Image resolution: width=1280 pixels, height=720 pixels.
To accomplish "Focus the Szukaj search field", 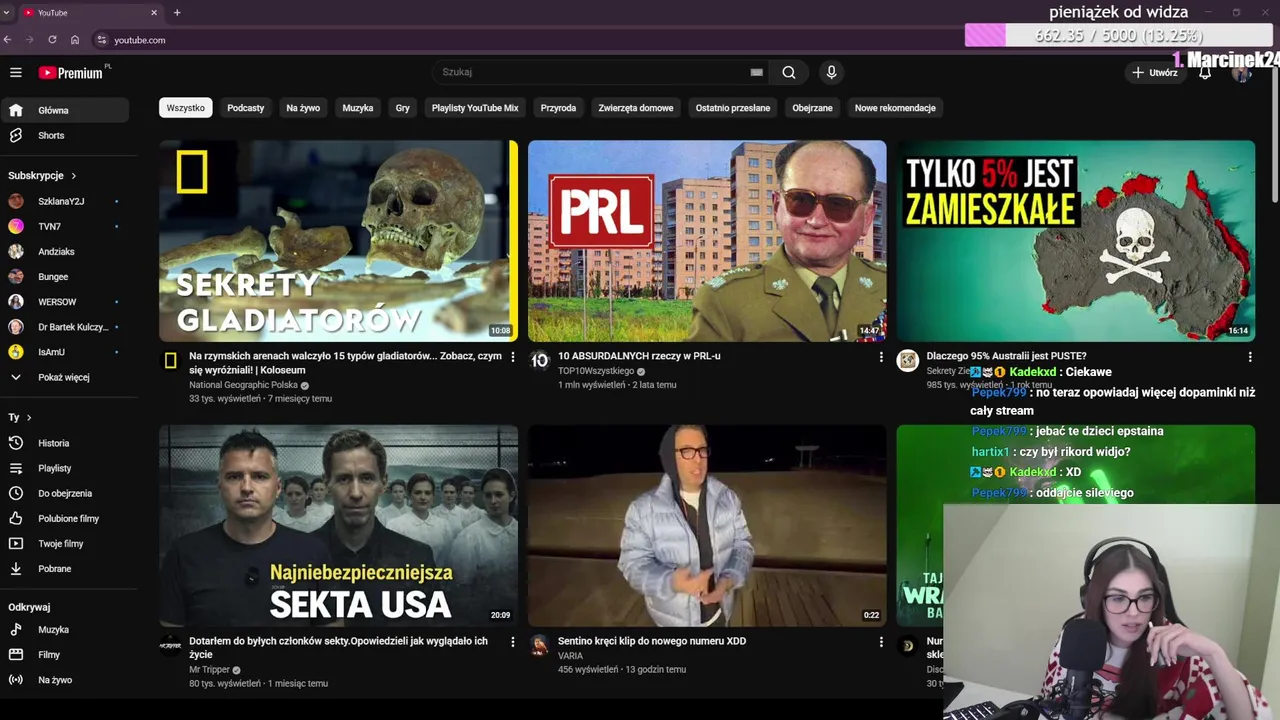I will tap(600, 72).
